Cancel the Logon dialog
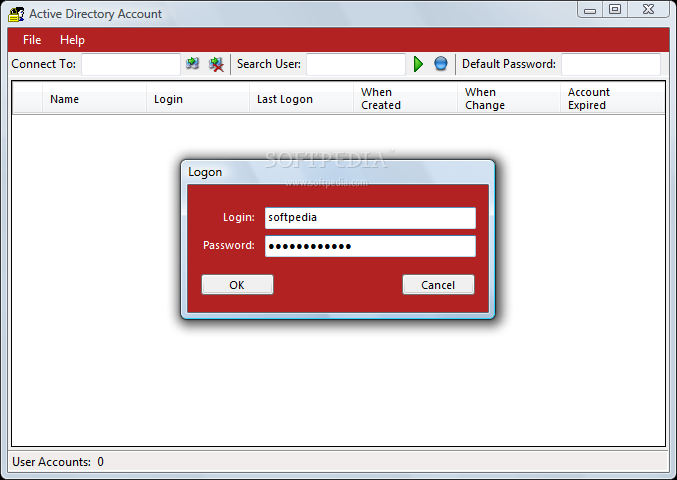Screen dimensions: 677x480 tap(438, 285)
